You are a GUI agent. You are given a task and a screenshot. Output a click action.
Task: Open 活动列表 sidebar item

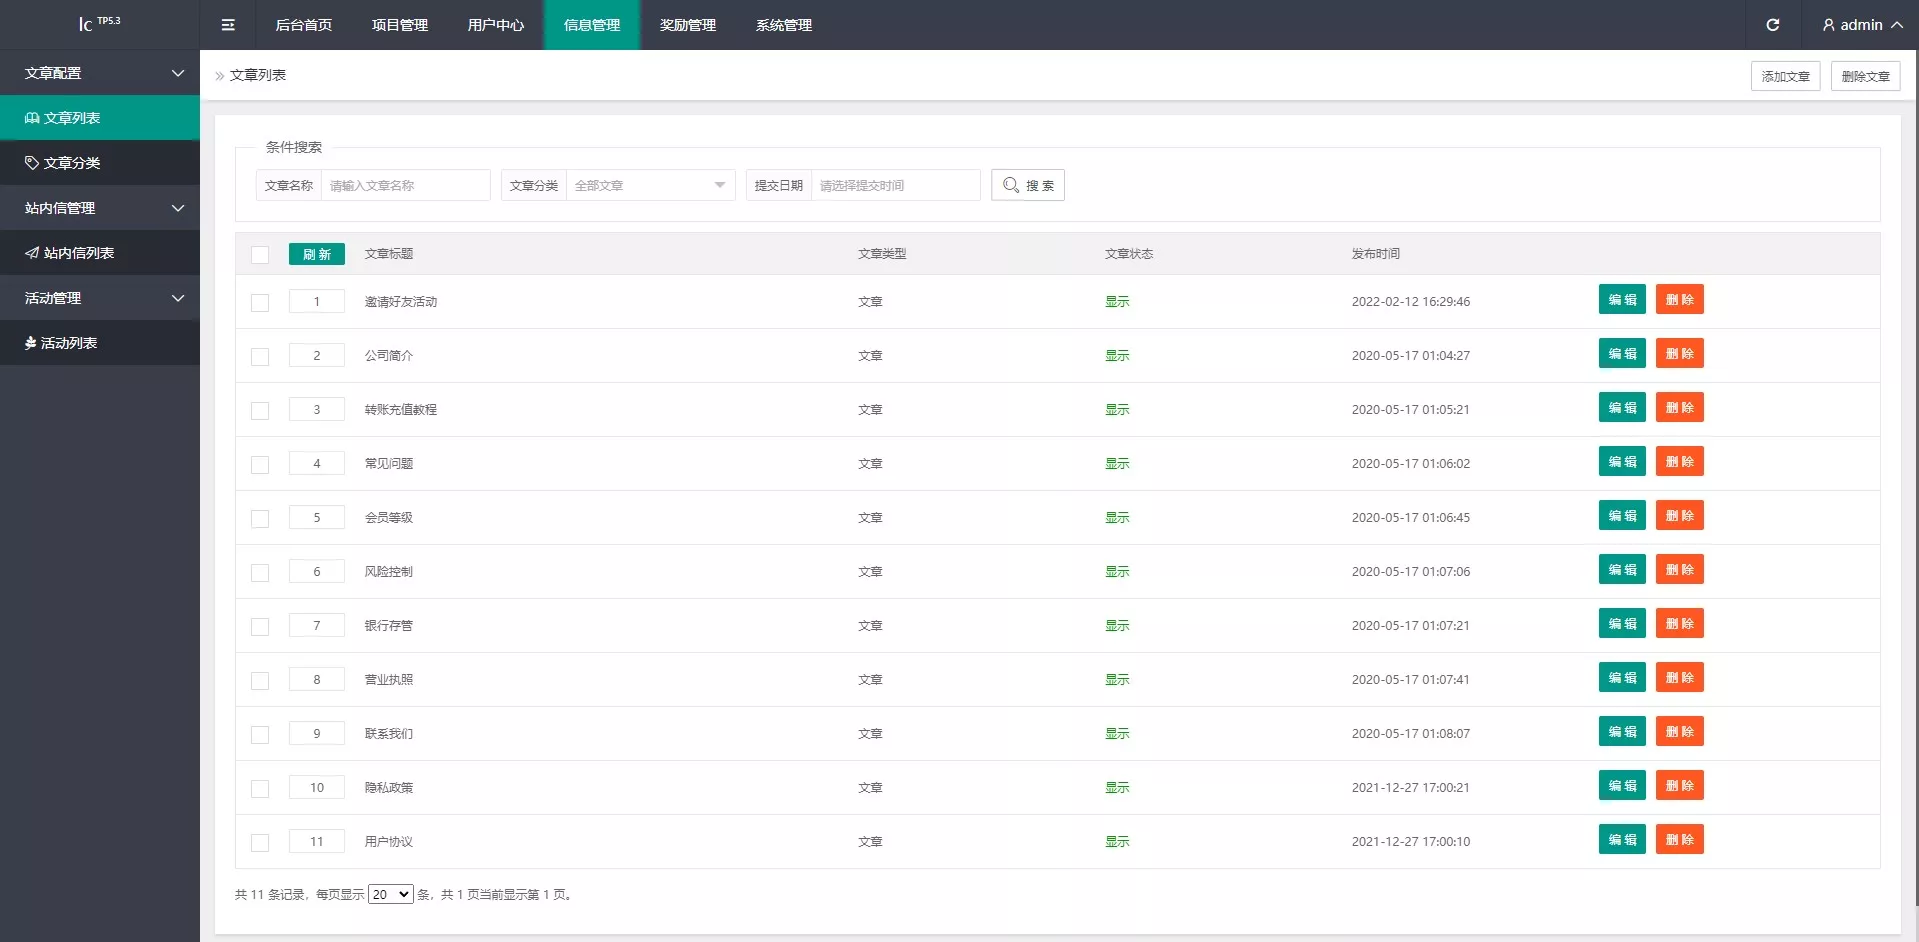(62, 343)
